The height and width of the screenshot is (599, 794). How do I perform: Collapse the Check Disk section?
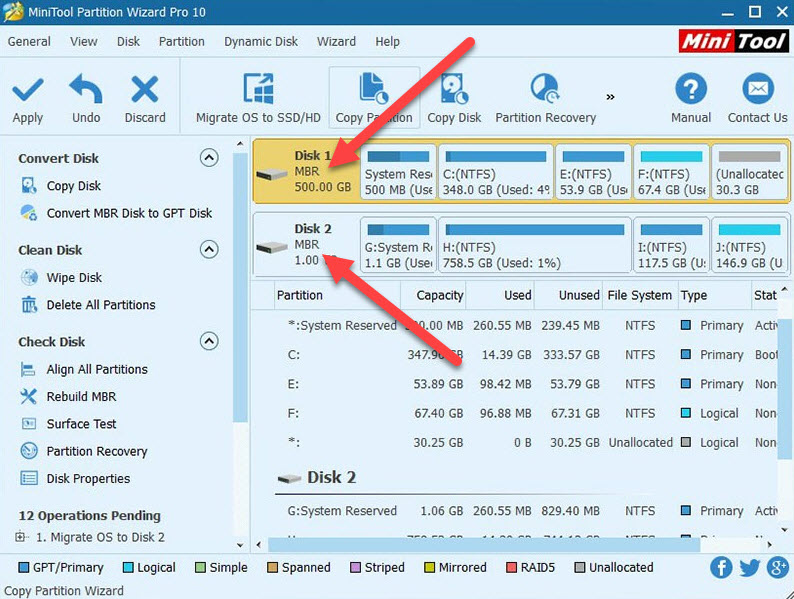[x=209, y=342]
